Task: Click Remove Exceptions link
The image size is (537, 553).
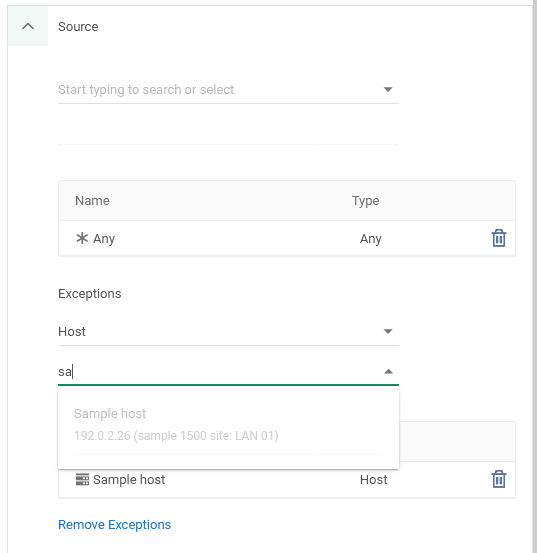Action: [x=114, y=524]
